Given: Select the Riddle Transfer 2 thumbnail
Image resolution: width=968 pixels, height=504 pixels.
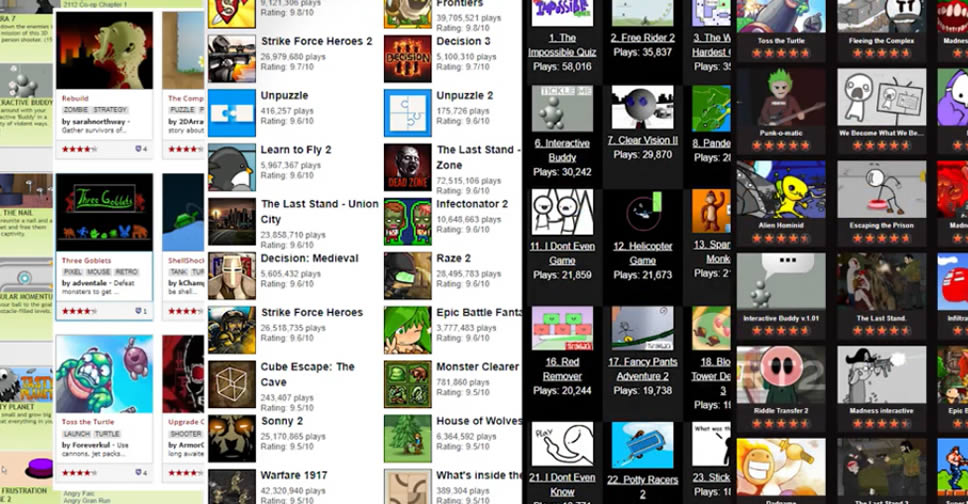Looking at the screenshot, I should click(781, 374).
